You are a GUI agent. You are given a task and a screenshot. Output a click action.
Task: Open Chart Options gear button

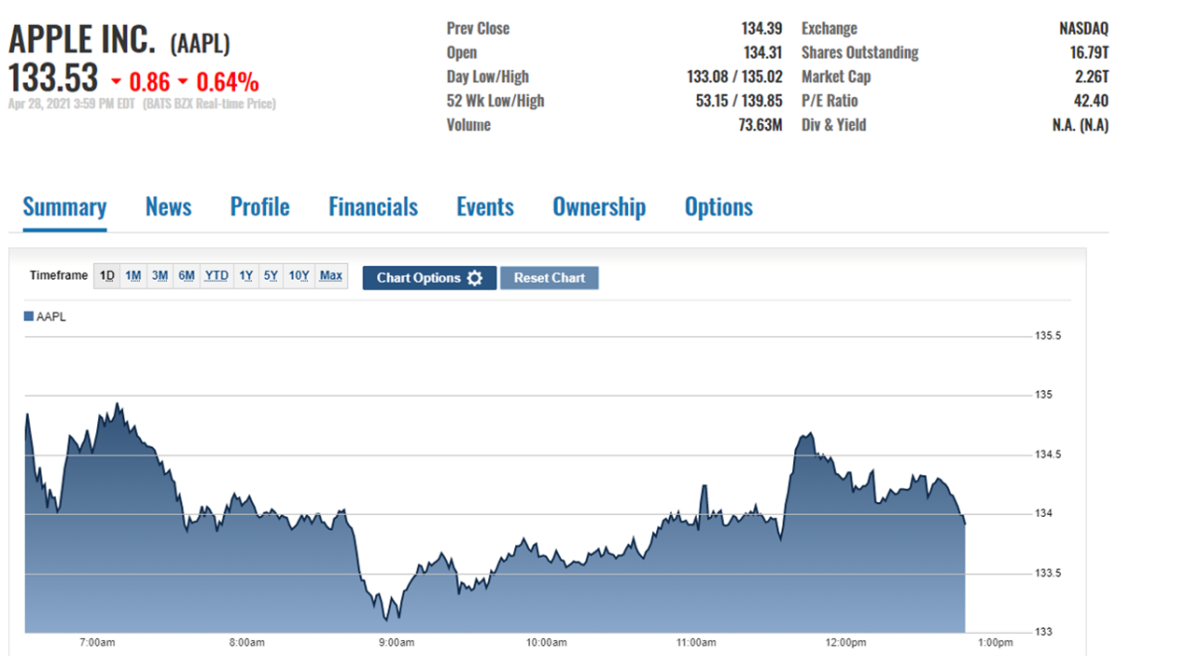tap(429, 278)
